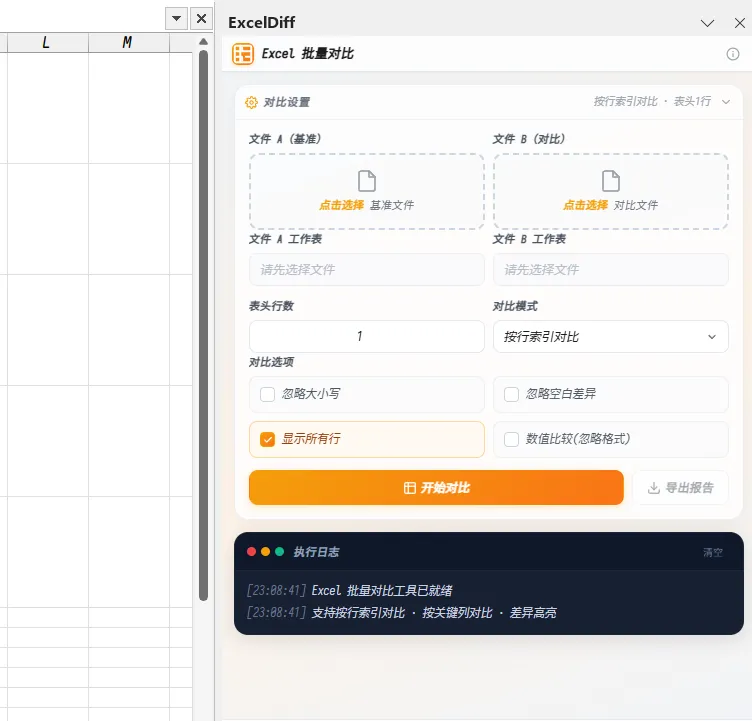752x721 pixels.
Task: Select column M header
Action: click(129, 43)
